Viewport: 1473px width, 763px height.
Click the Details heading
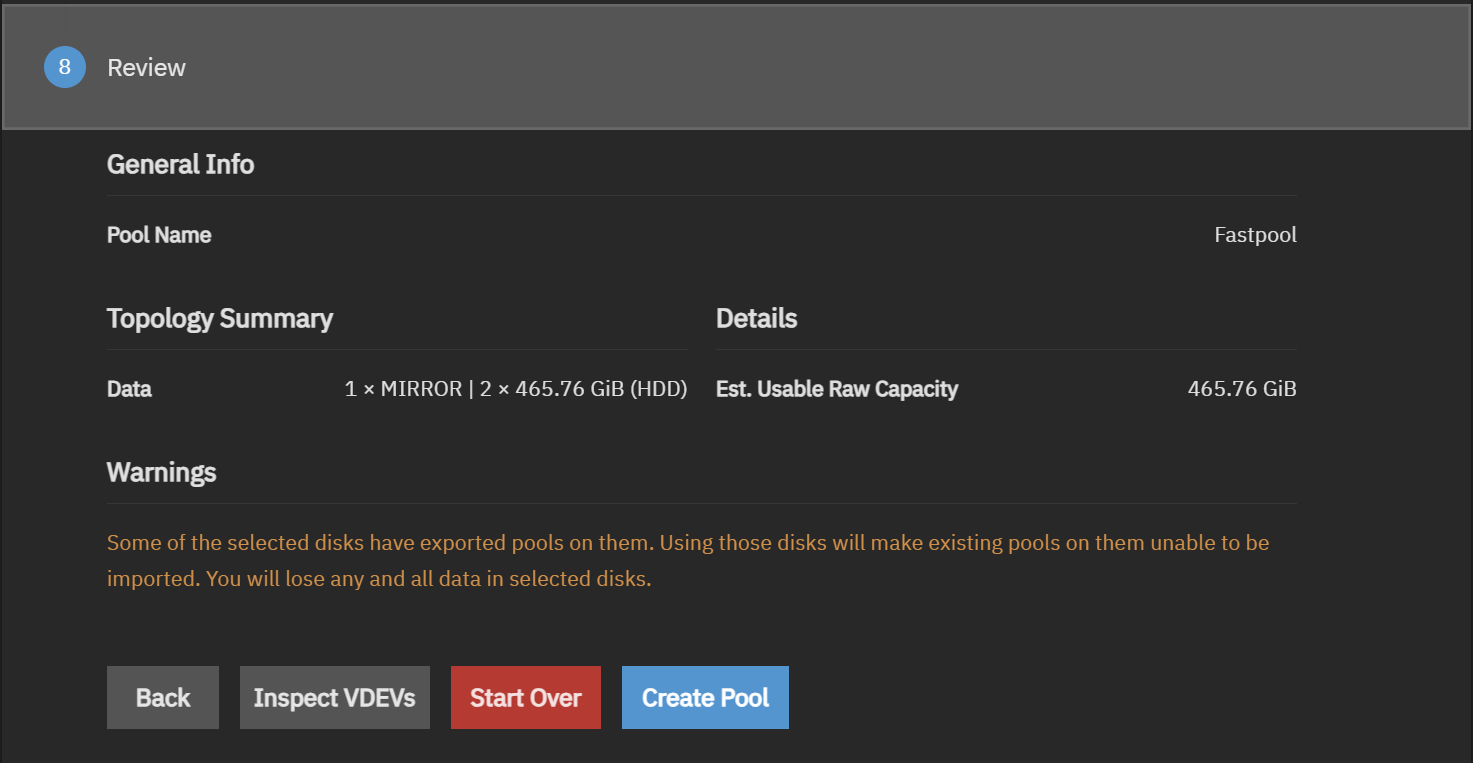coord(756,318)
